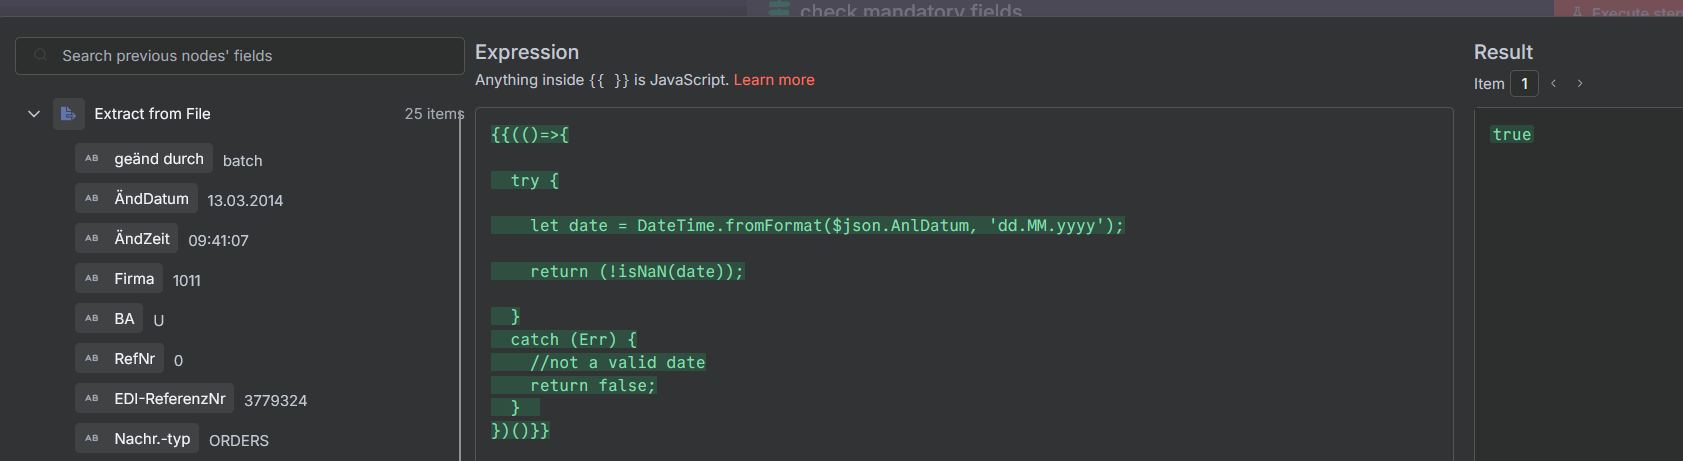Go to the next result item

coord(1580,84)
